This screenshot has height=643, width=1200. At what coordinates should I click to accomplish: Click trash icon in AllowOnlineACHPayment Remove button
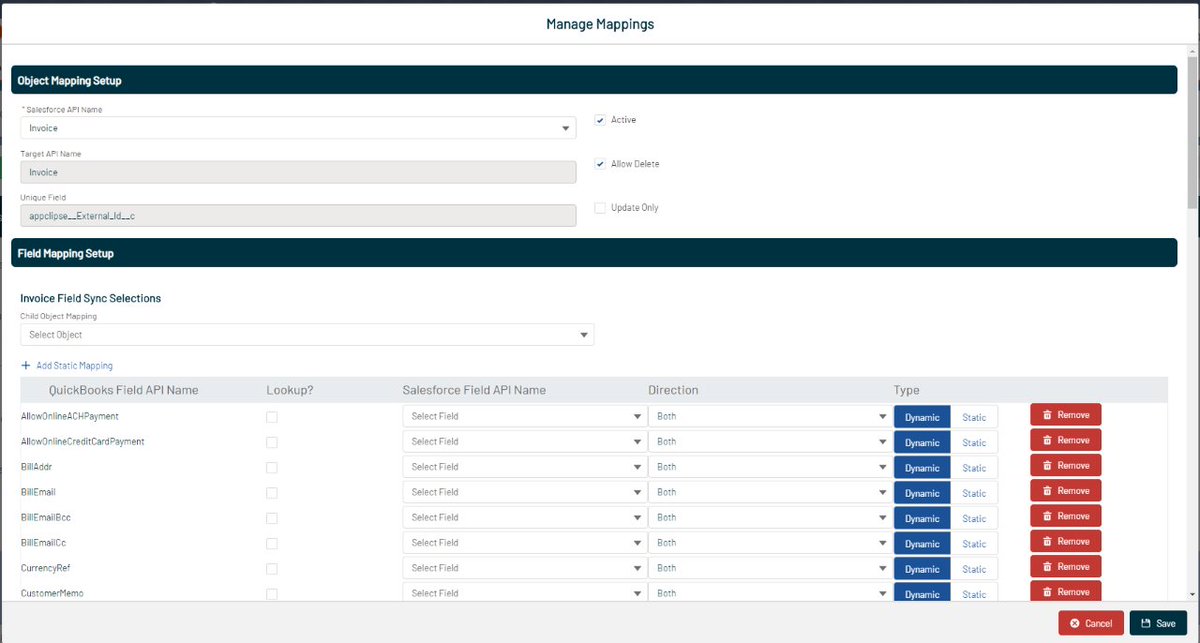point(1047,415)
